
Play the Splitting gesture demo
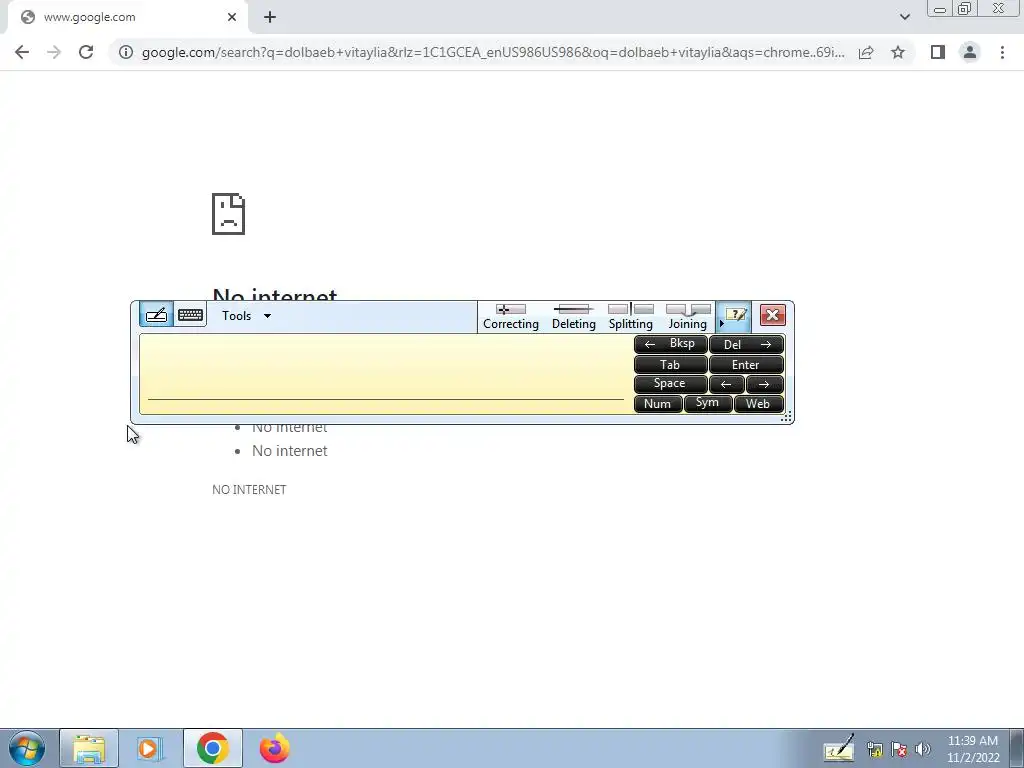tap(630, 317)
